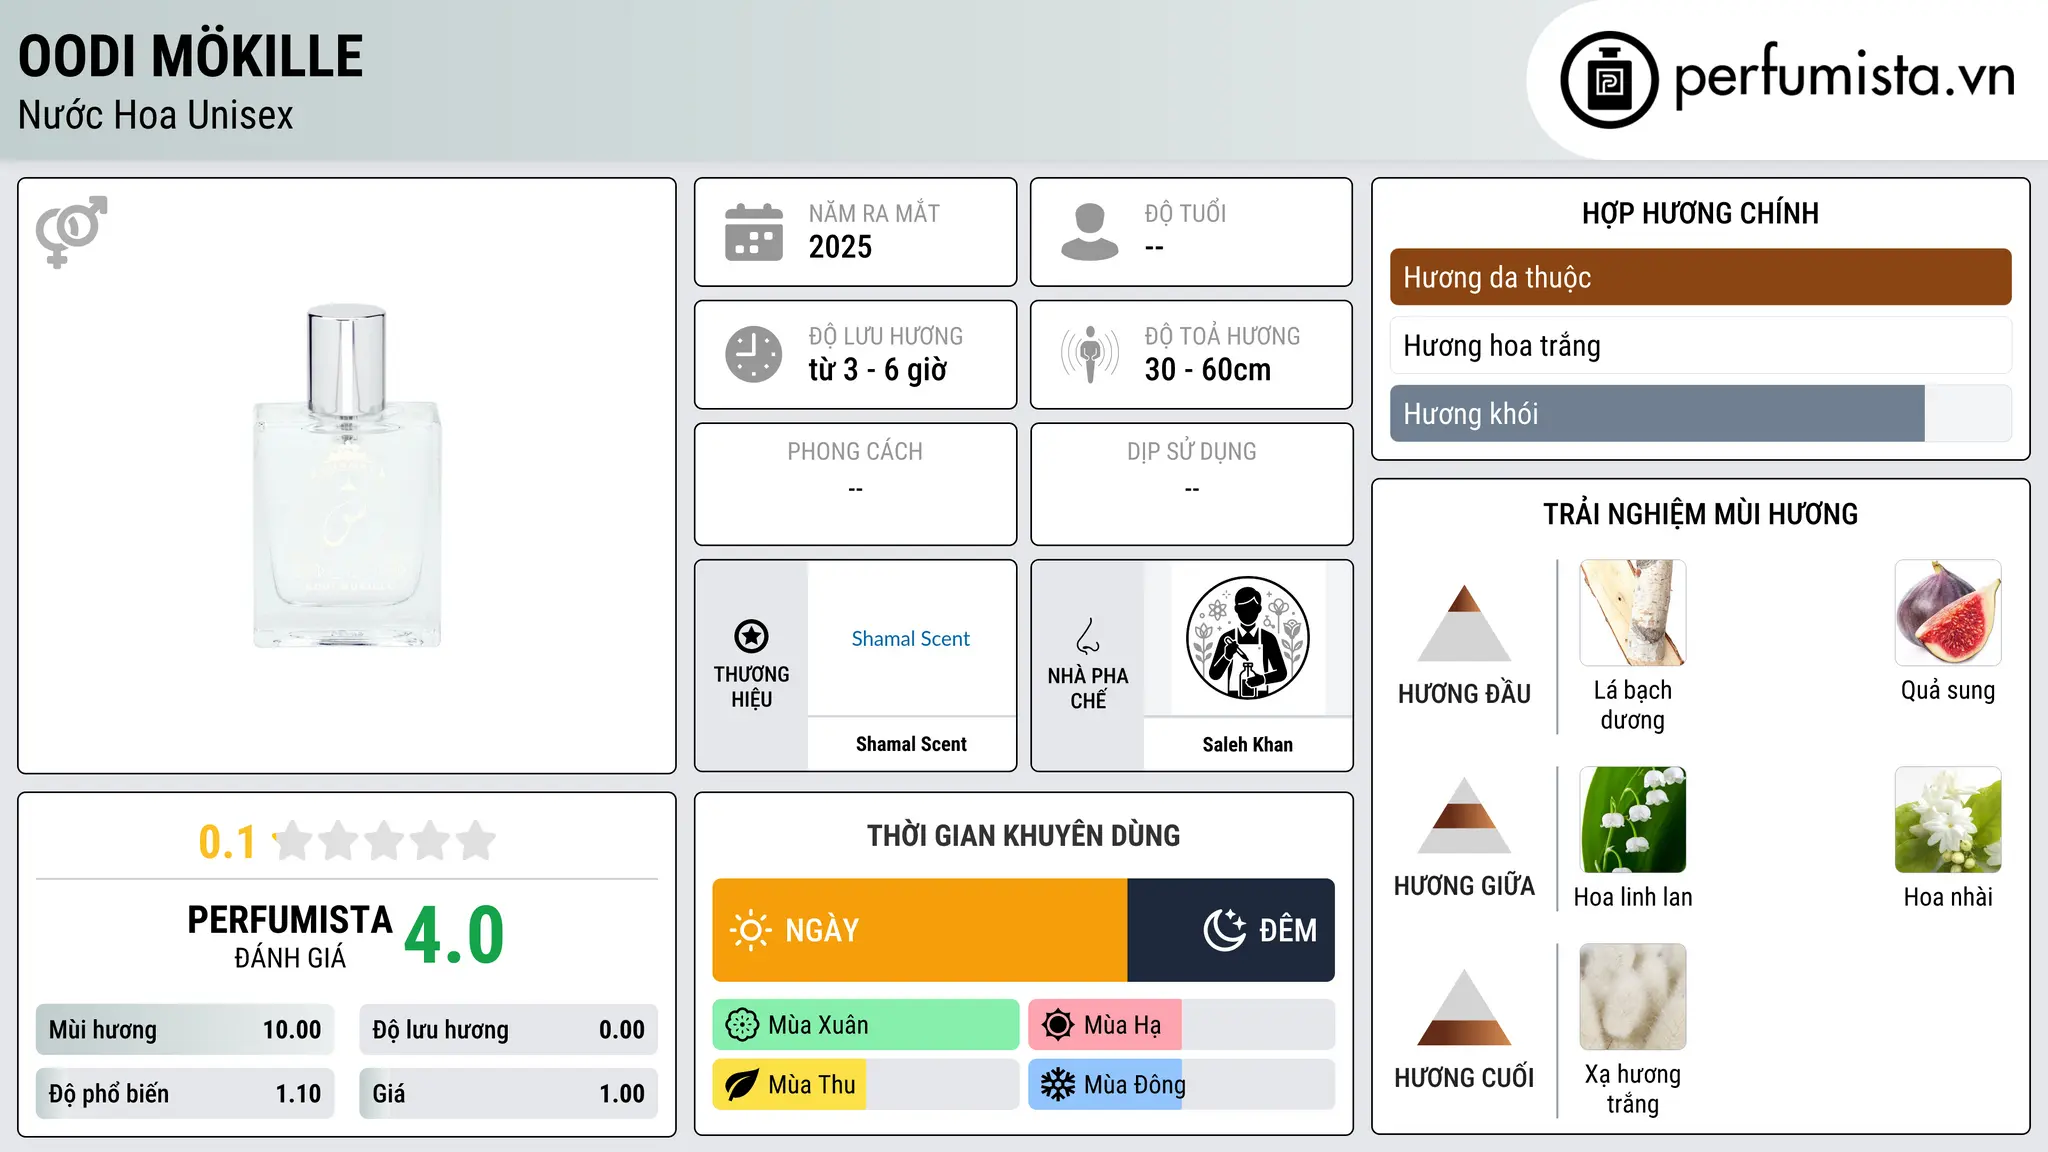
Task: Click the perfumista.vn perfume bottle logo icon
Action: pos(1609,80)
